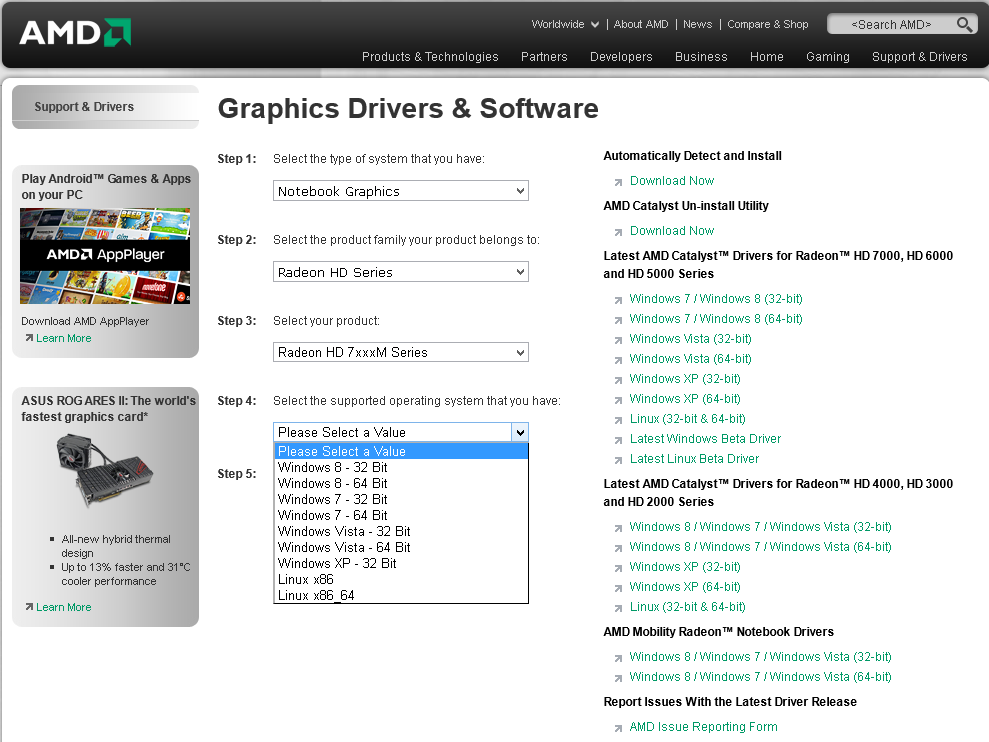Open Products & Technologies menu
This screenshot has width=989, height=742.
(430, 57)
